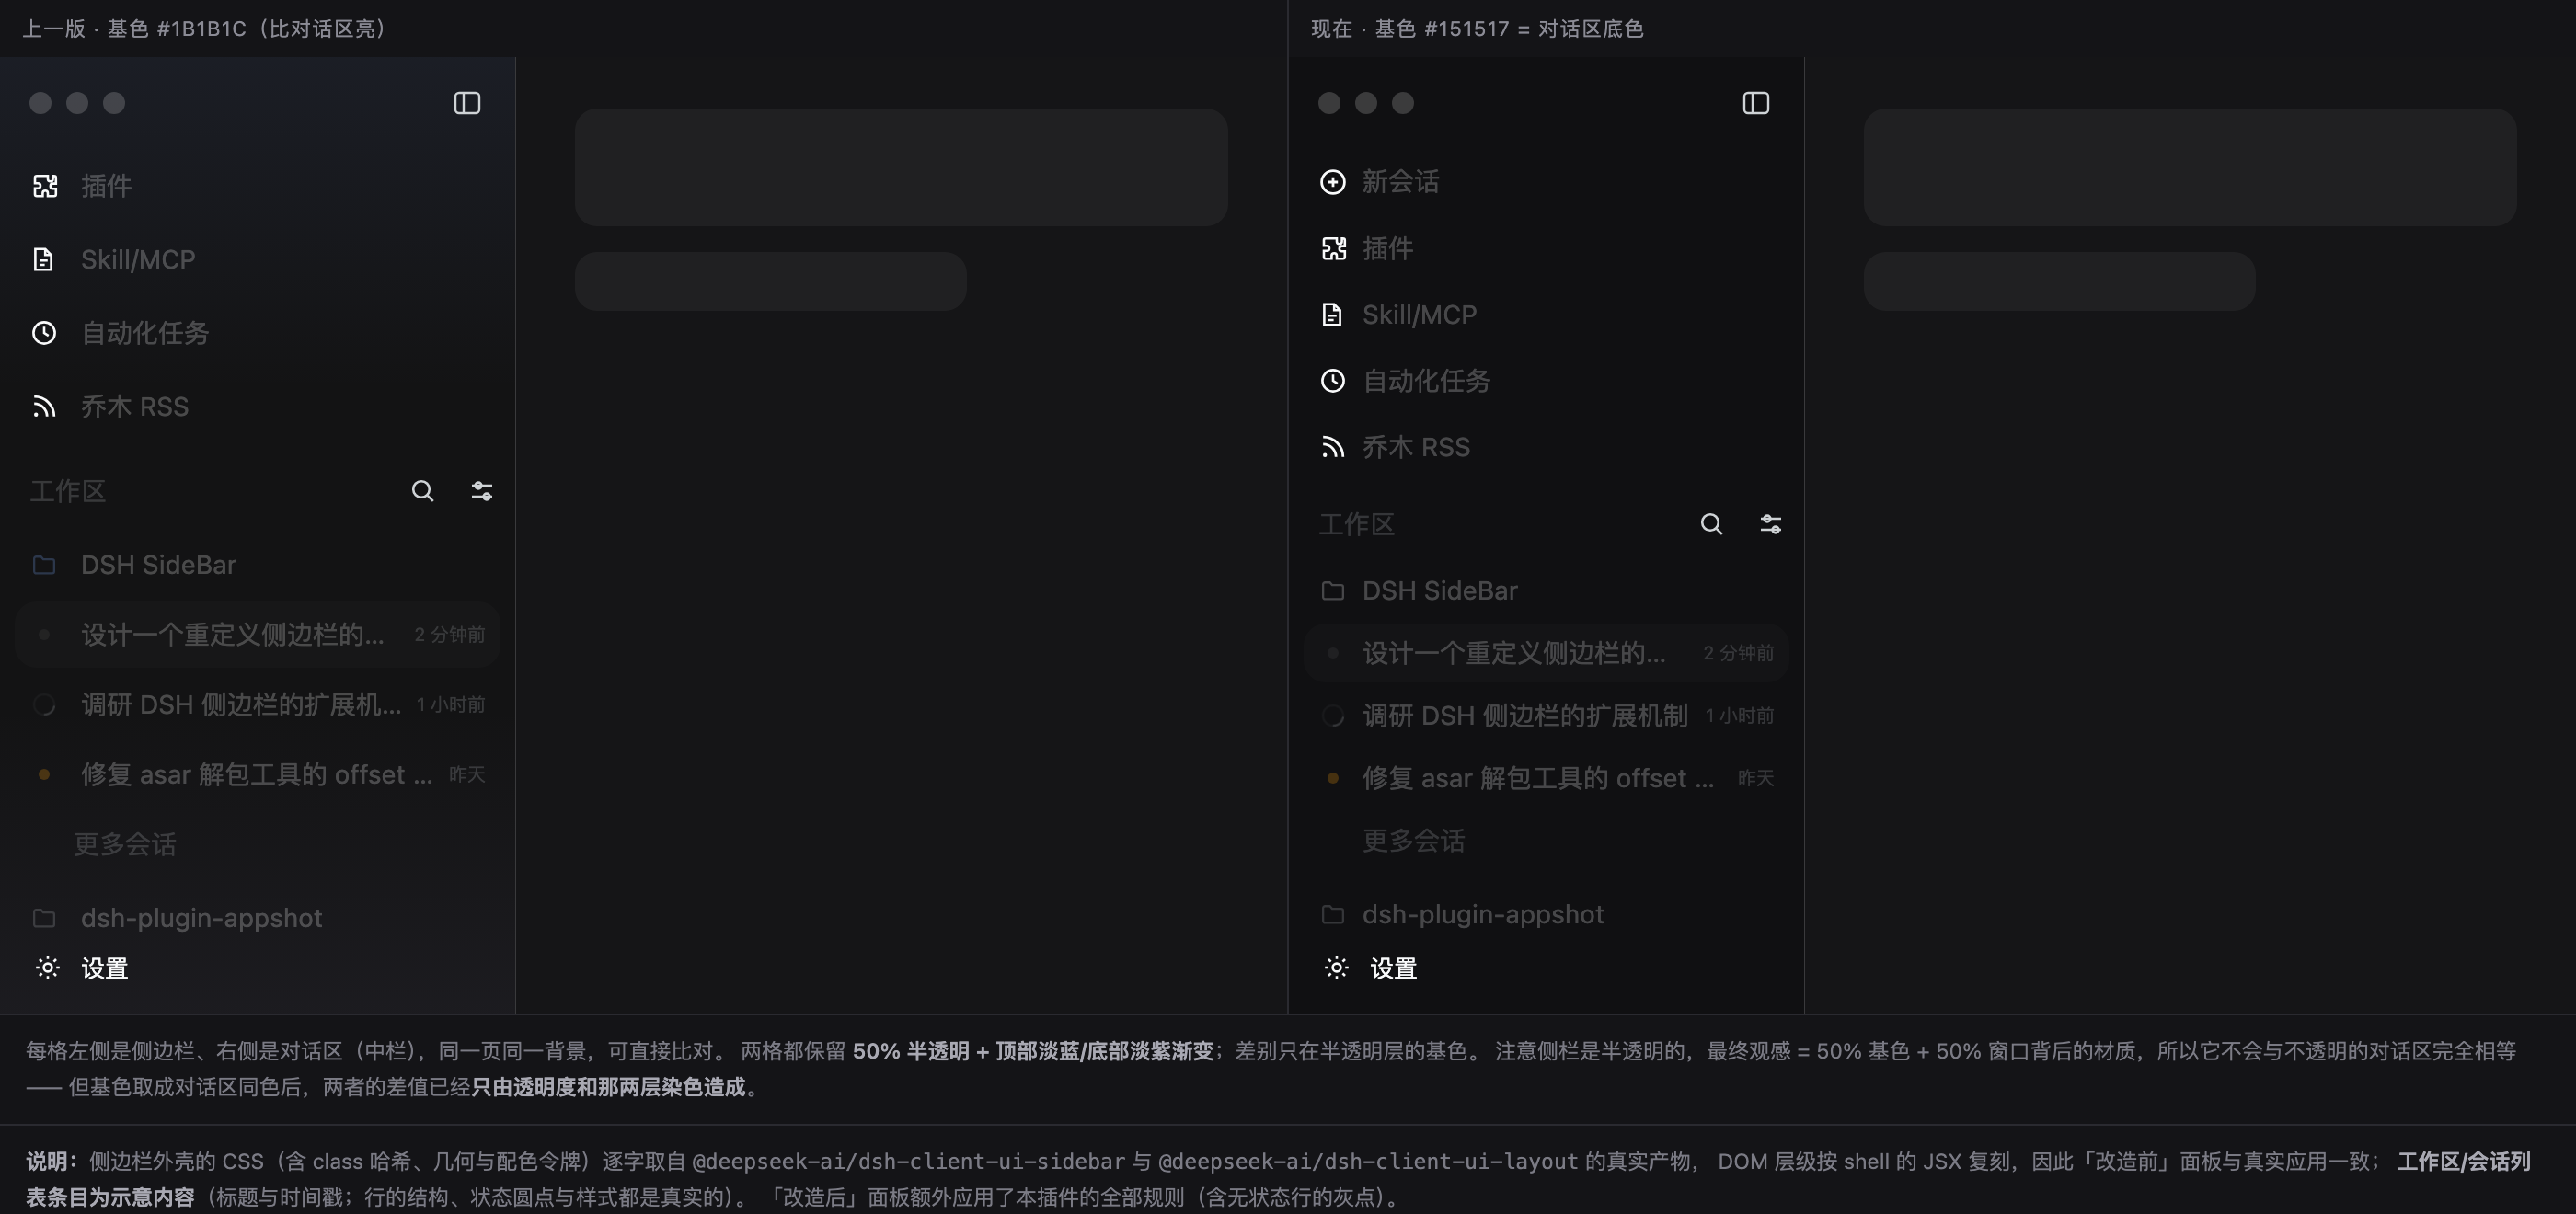Viewport: 2576px width, 1214px height.
Task: Open 自动化任务 clock icon in right panel
Action: pyautogui.click(x=1333, y=381)
